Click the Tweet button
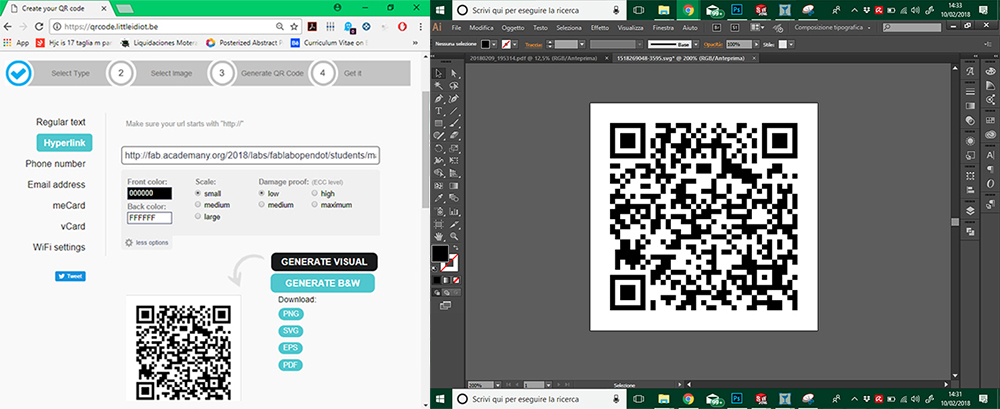The image size is (1000, 409). [x=70, y=276]
